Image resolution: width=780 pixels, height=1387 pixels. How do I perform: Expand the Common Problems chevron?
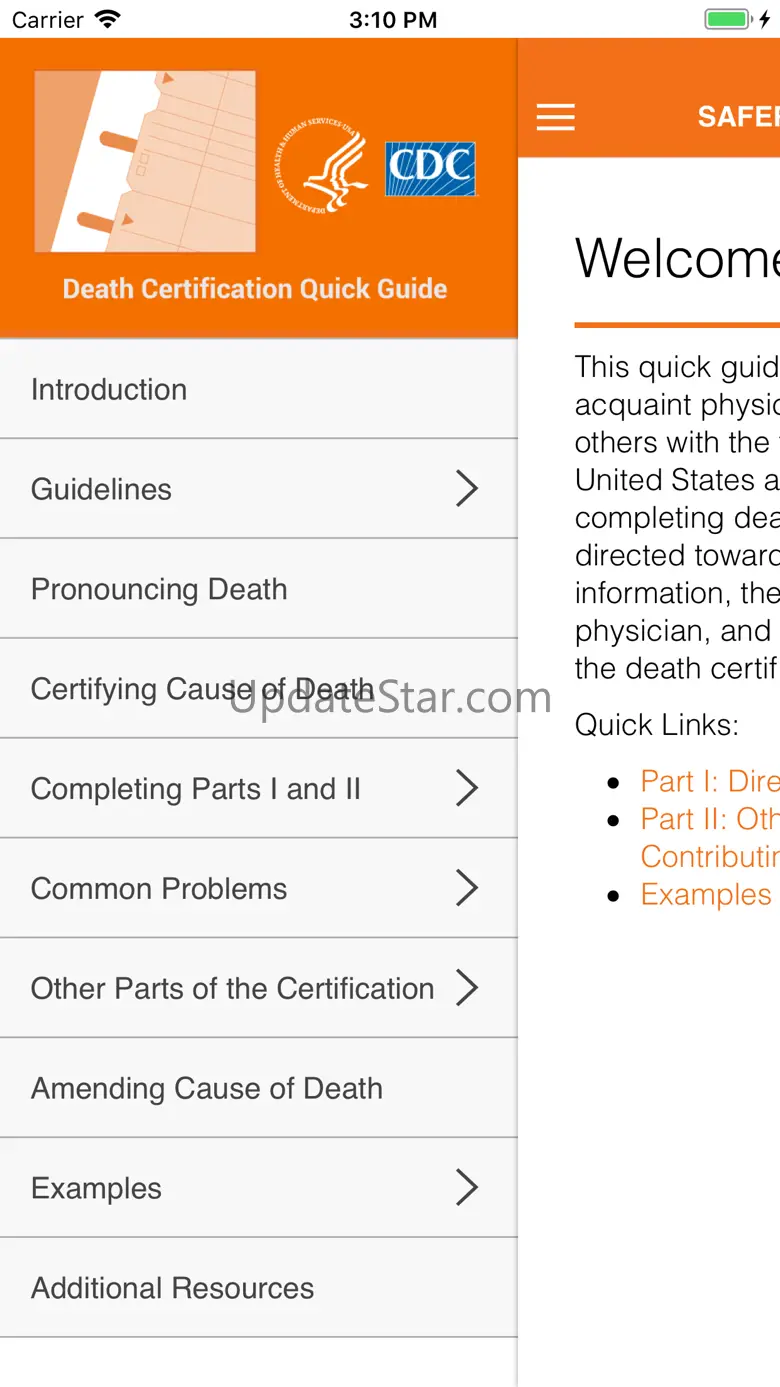(x=467, y=888)
